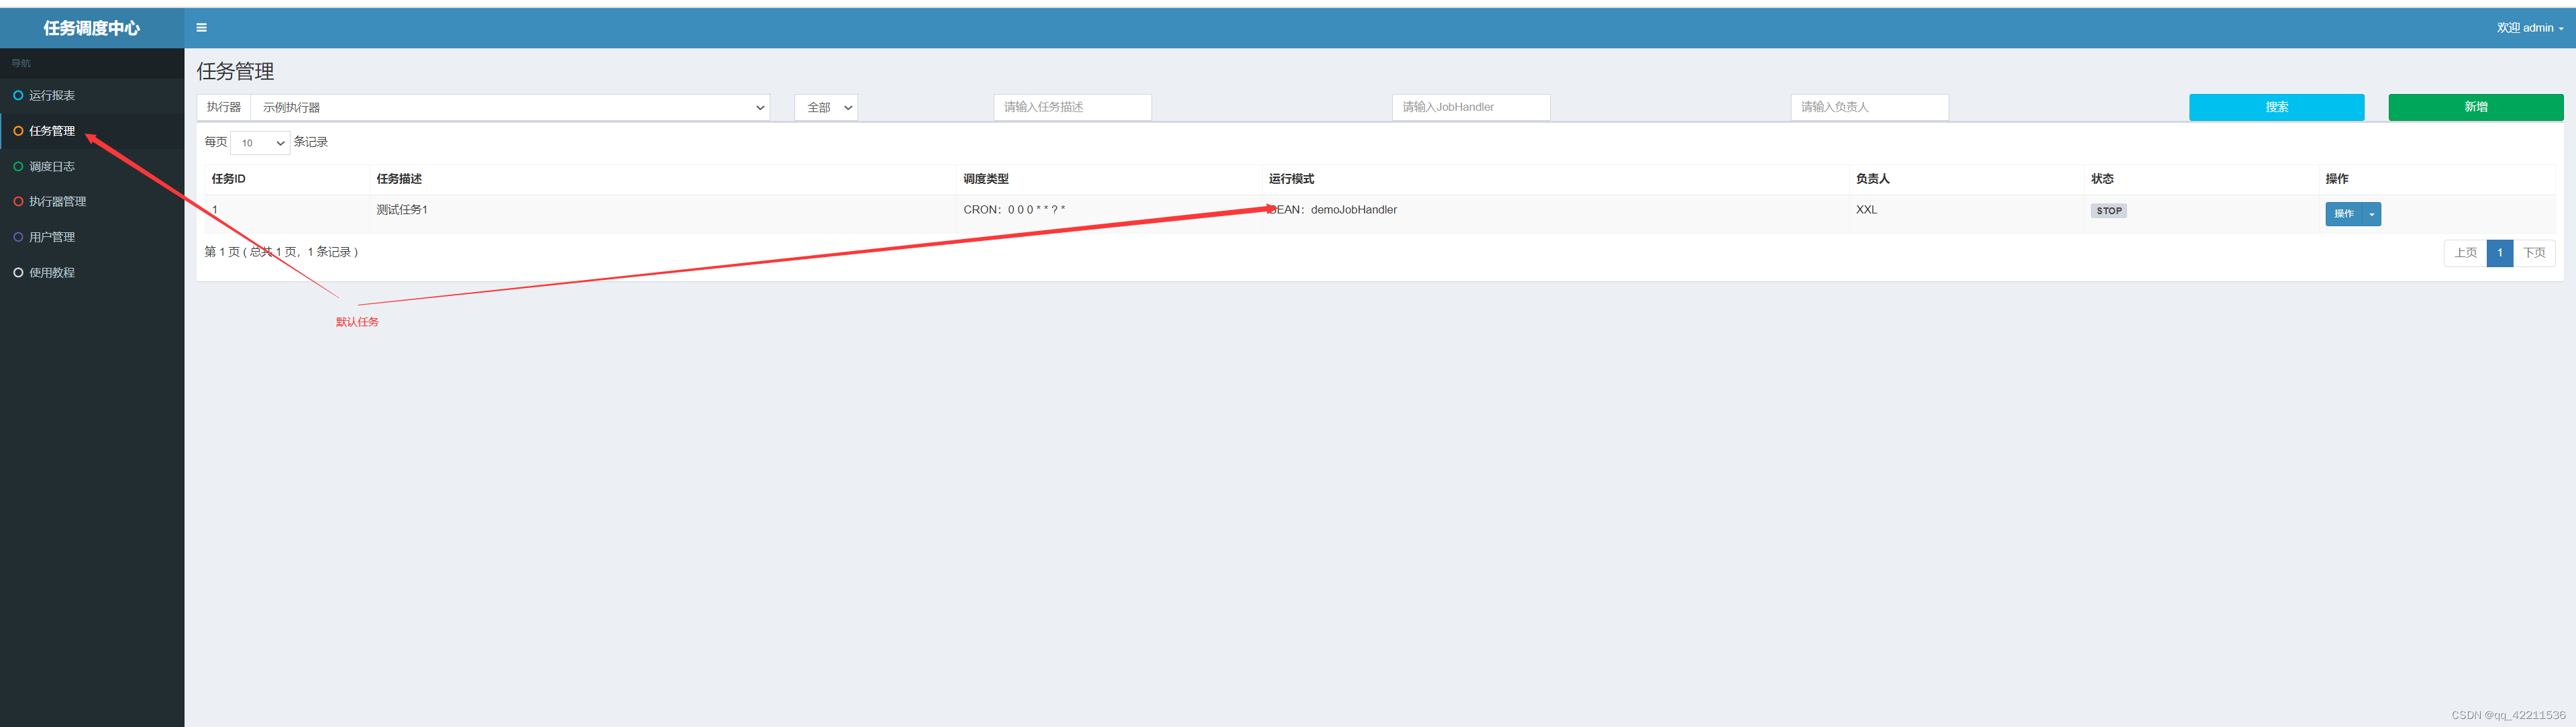Click the 用户管理 purple circle icon
The image size is (2576, 727).
(18, 237)
